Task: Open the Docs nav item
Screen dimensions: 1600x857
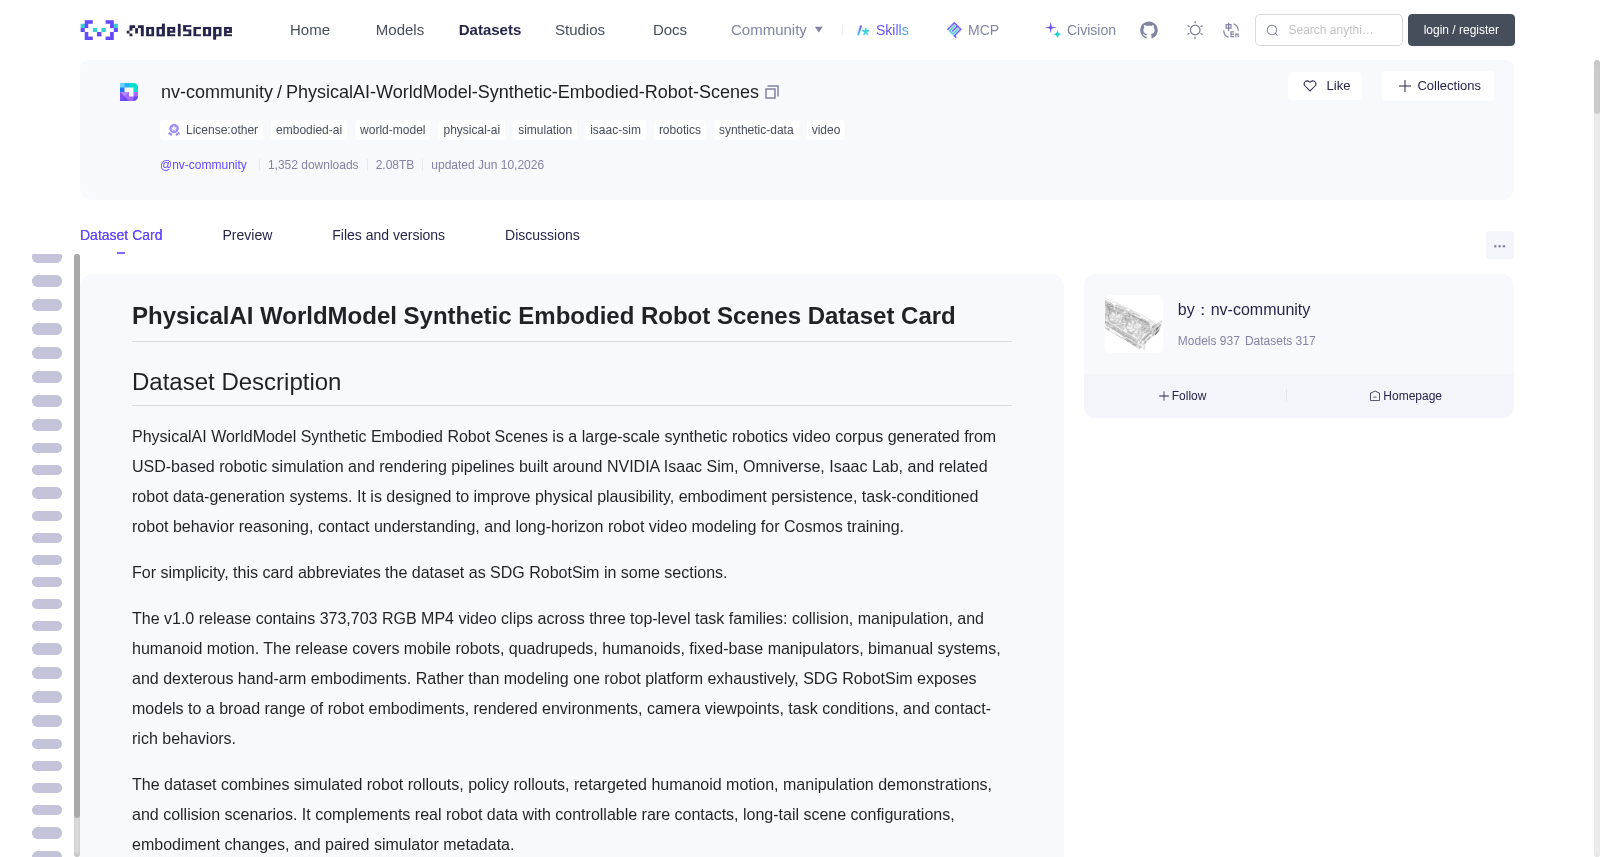Action: (x=670, y=30)
